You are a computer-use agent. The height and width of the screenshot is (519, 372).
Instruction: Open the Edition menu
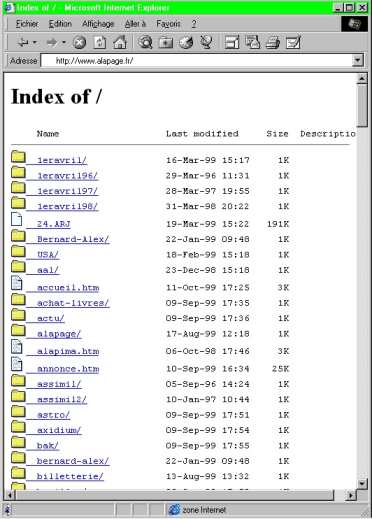[x=60, y=24]
